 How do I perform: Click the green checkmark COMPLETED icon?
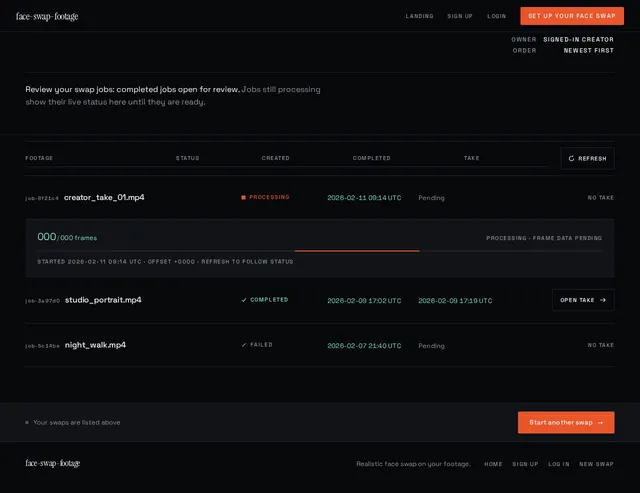click(x=244, y=300)
